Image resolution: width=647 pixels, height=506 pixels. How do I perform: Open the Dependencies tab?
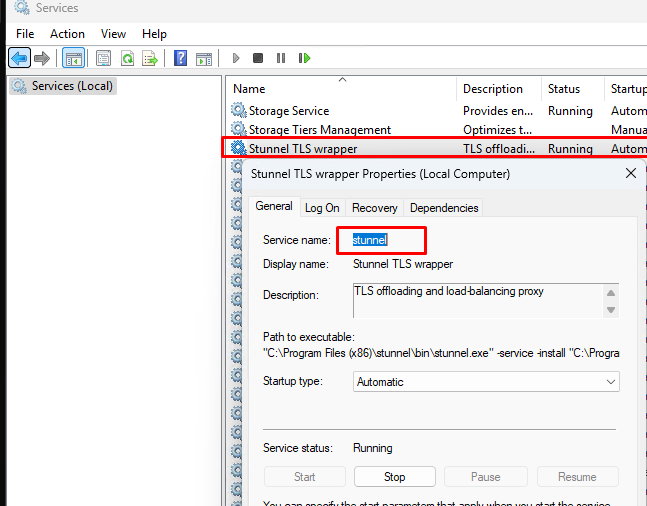coord(444,208)
